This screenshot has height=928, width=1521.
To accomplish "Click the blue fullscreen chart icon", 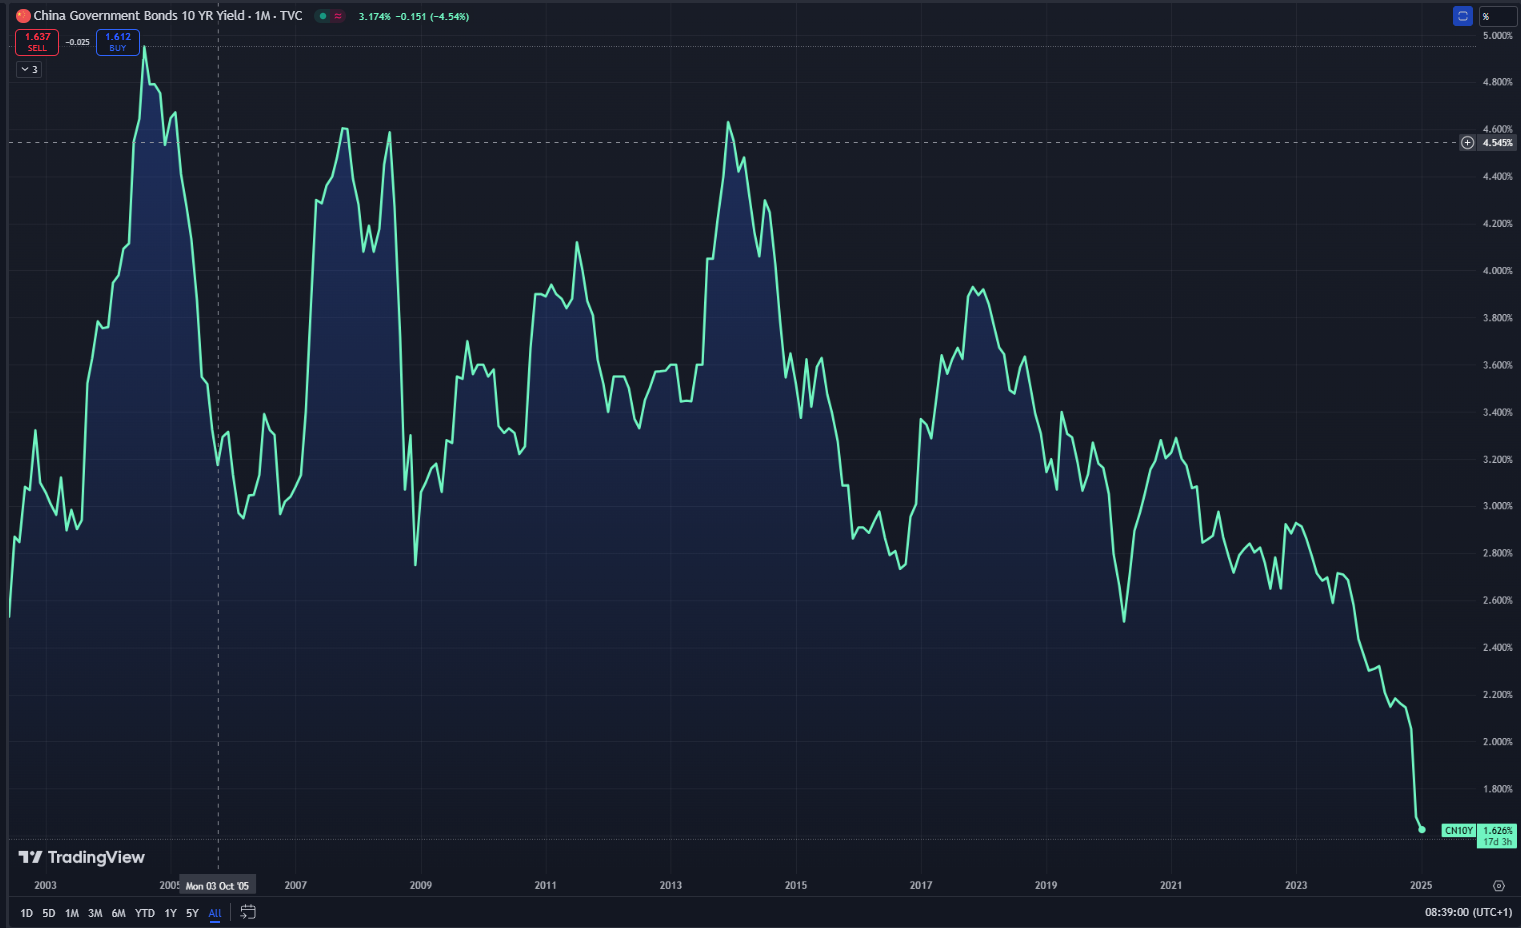I will coord(1462,16).
